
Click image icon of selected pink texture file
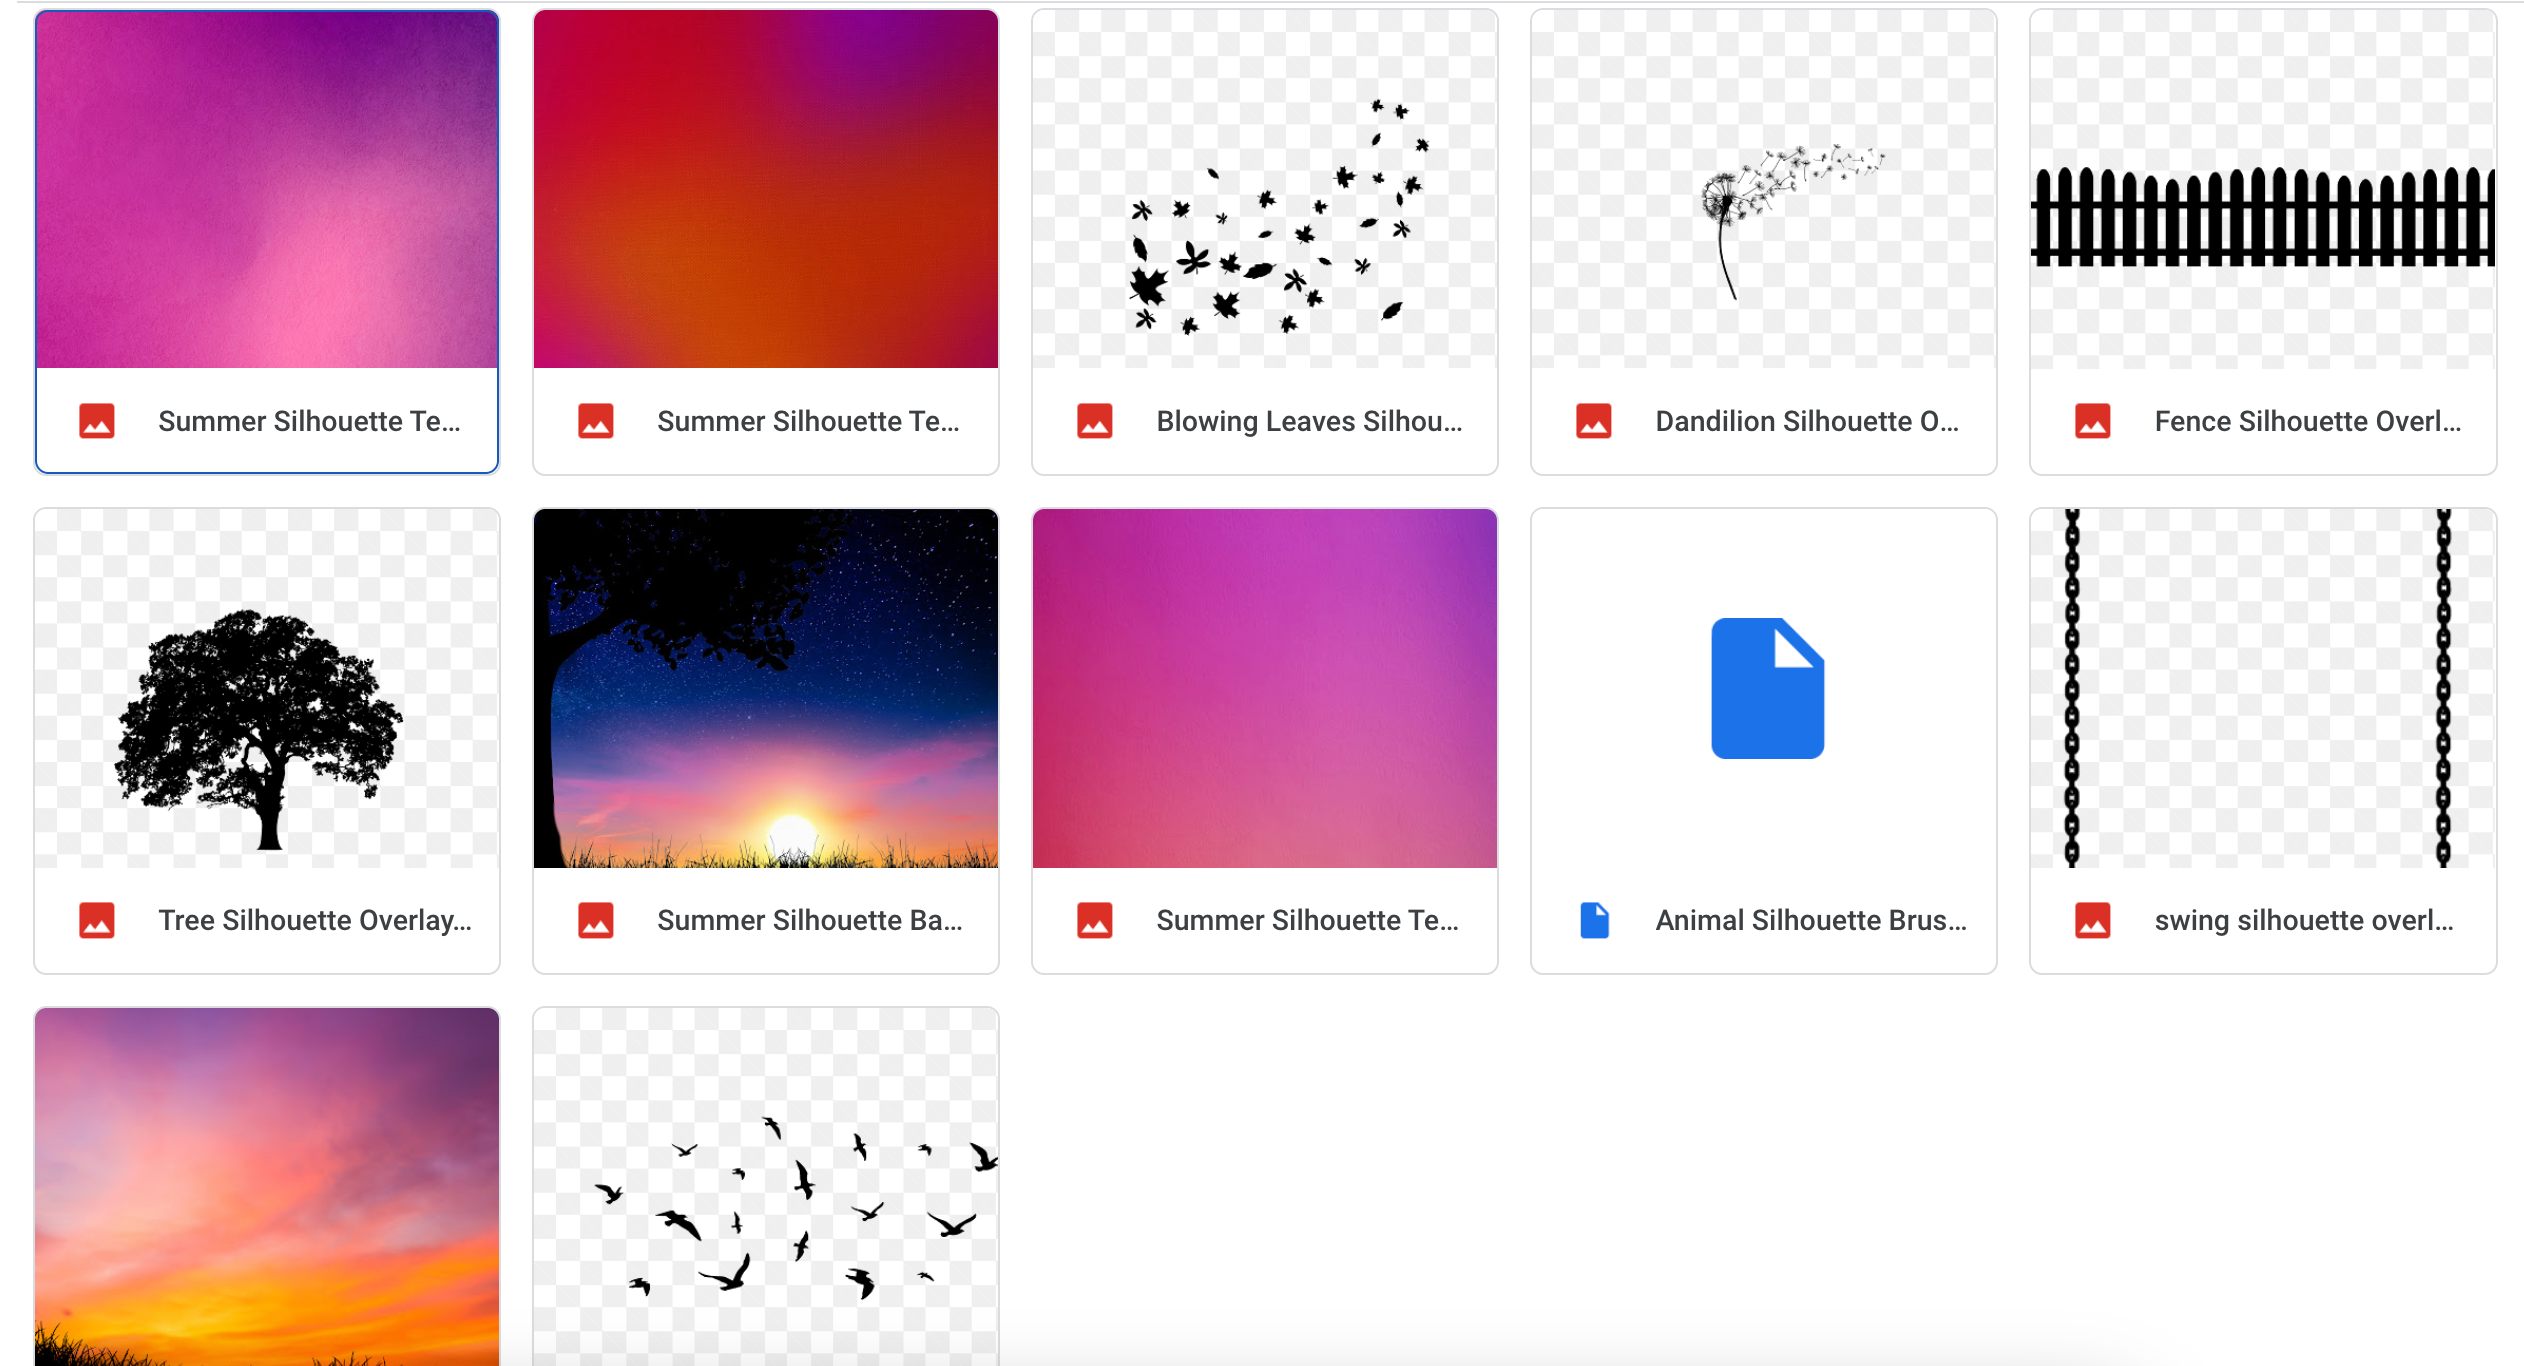[x=97, y=421]
